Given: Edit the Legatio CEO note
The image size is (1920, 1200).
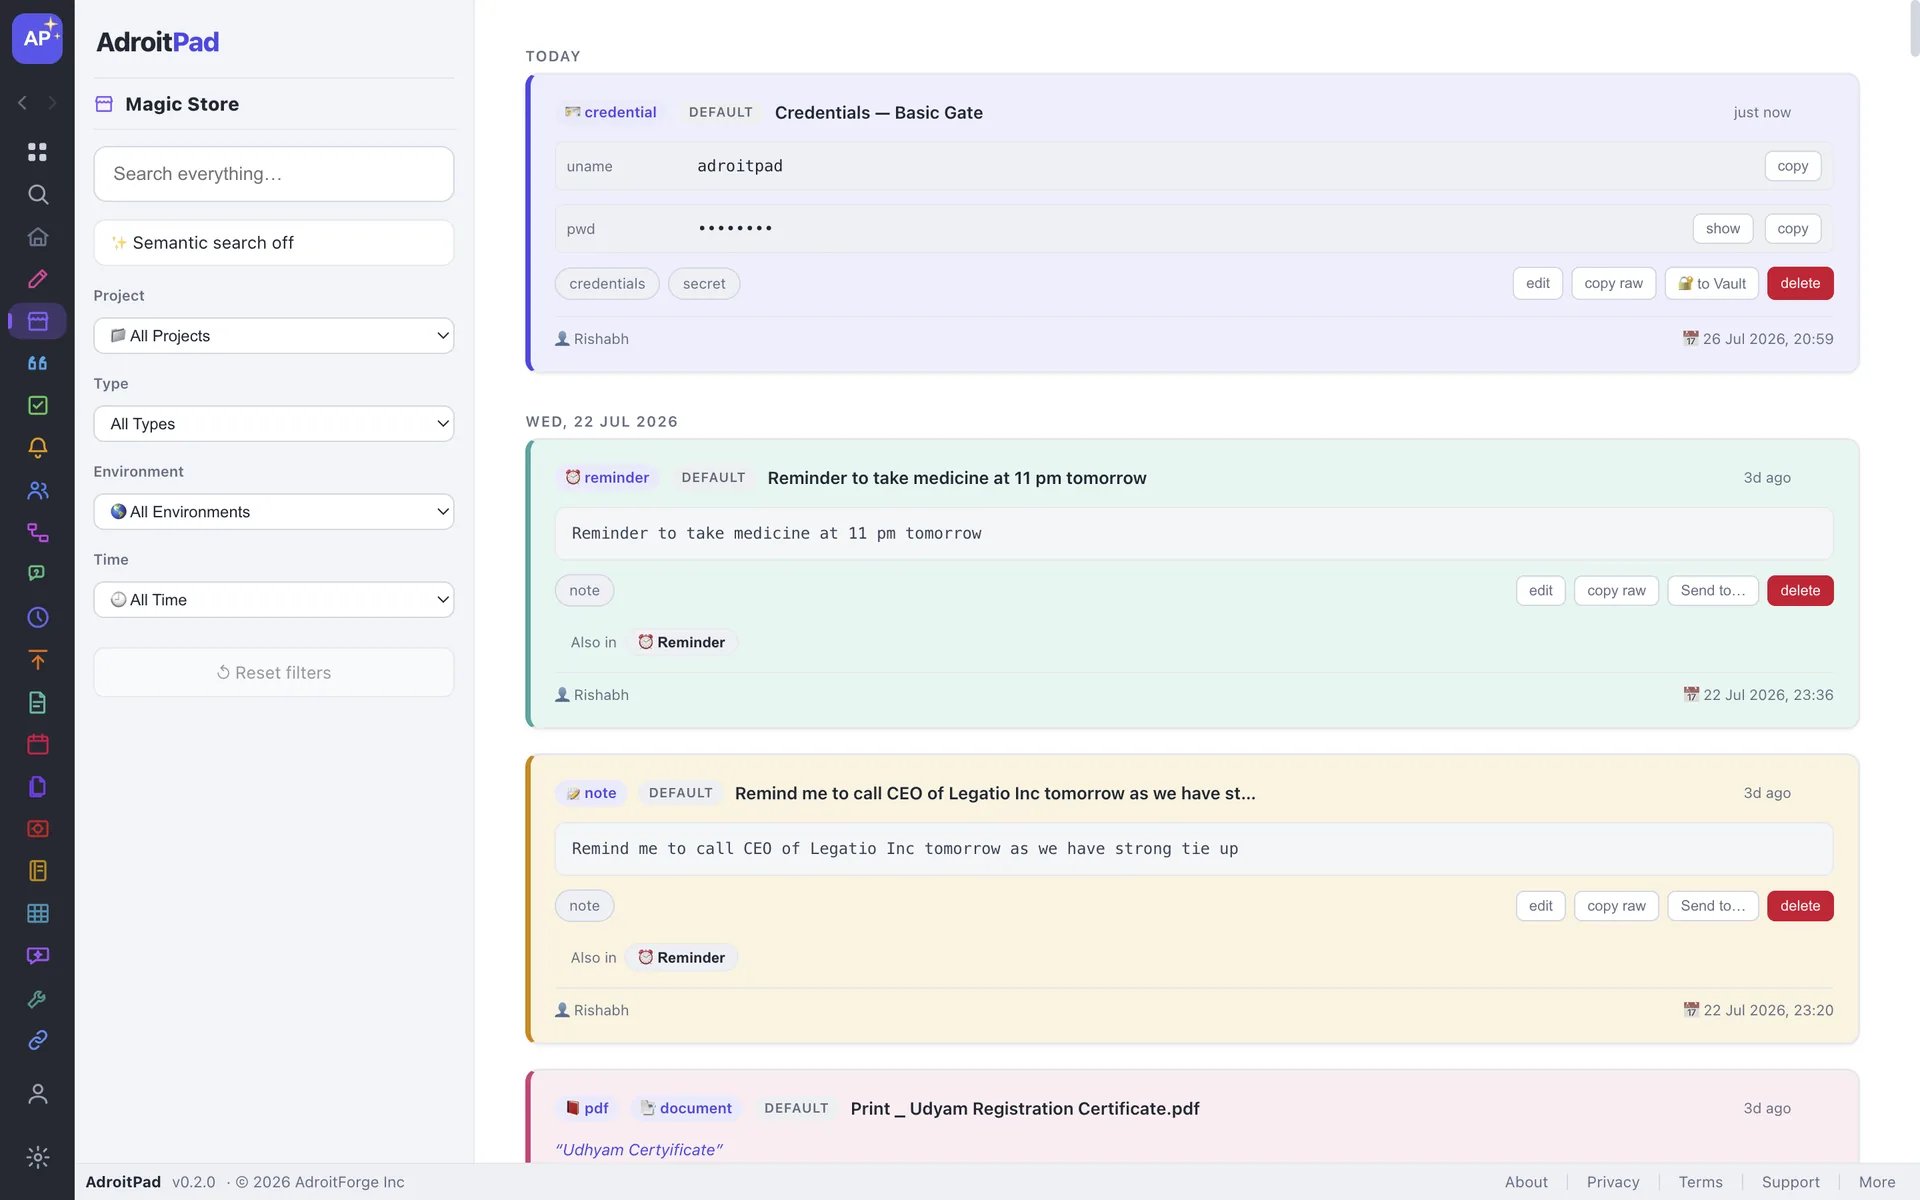Looking at the screenshot, I should pos(1540,906).
